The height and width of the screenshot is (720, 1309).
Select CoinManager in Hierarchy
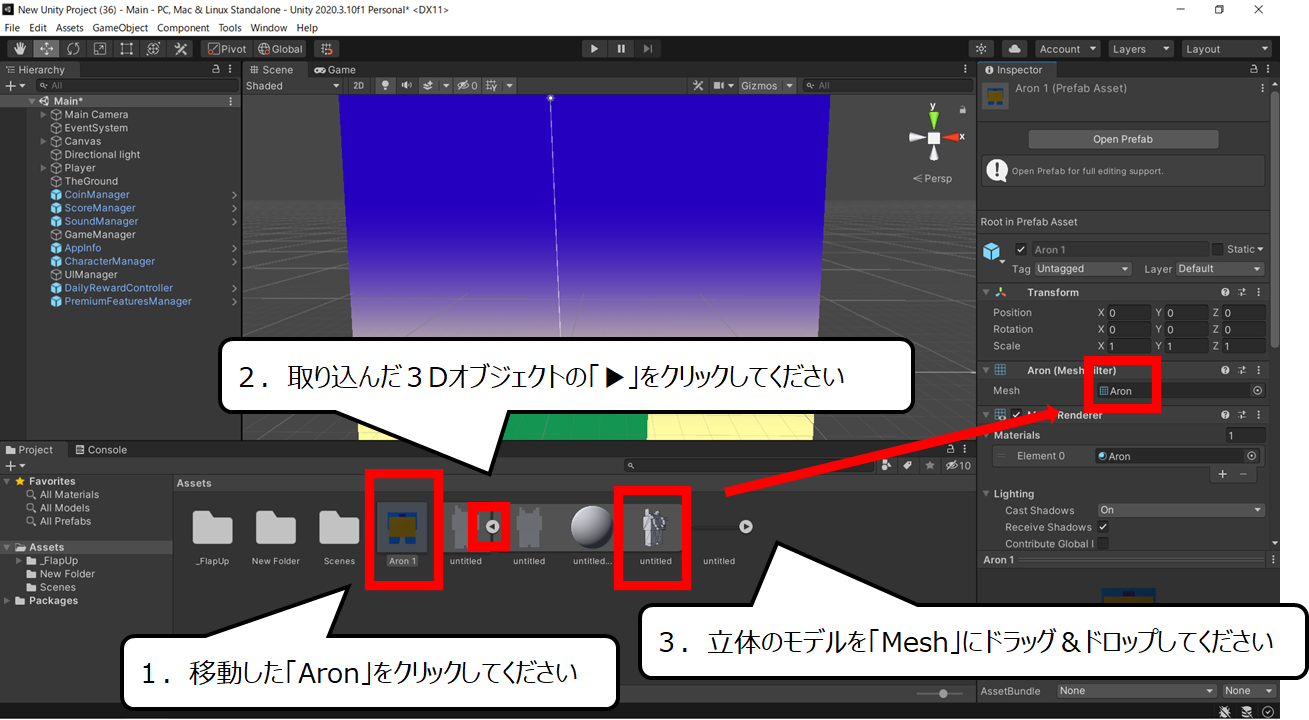point(97,195)
